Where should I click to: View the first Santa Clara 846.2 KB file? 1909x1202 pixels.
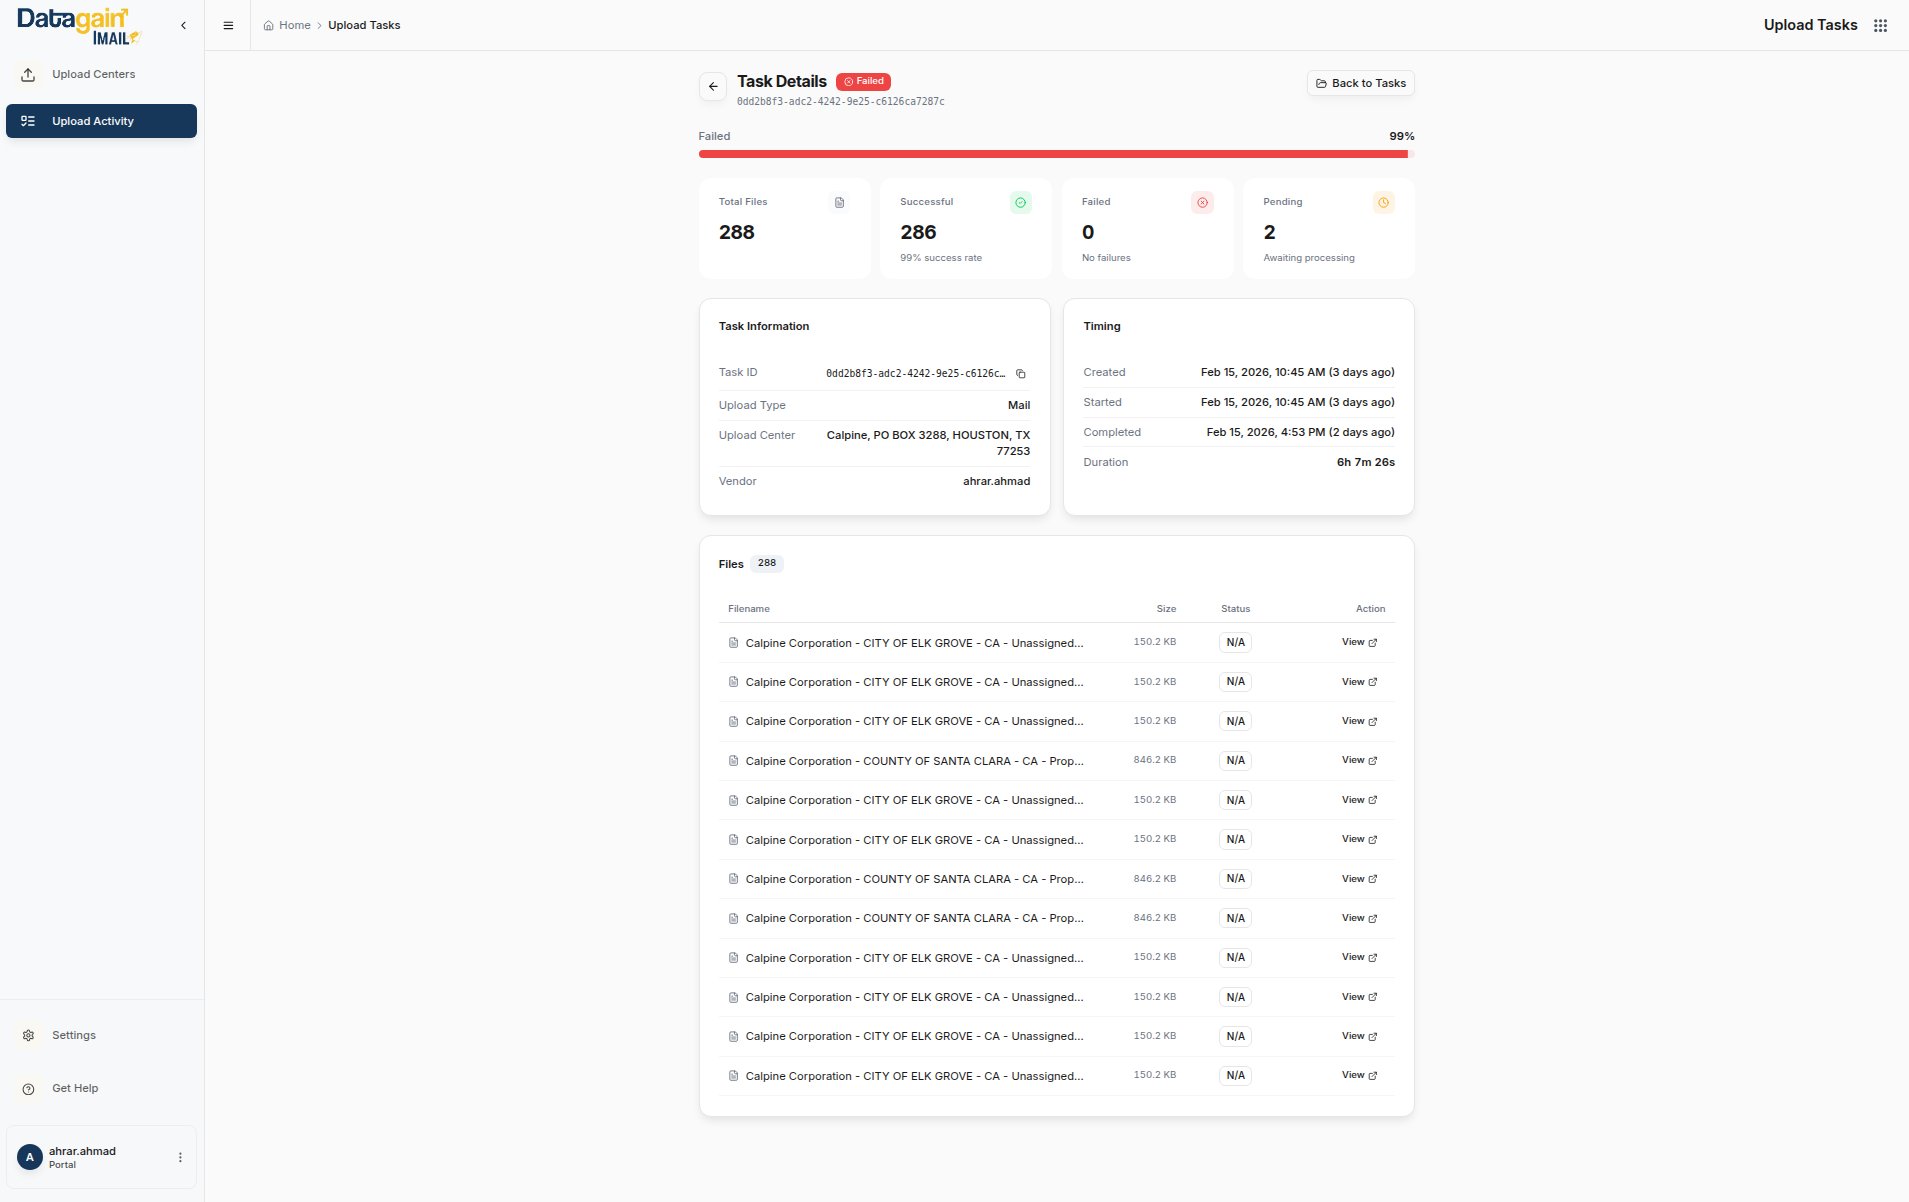tap(1358, 760)
